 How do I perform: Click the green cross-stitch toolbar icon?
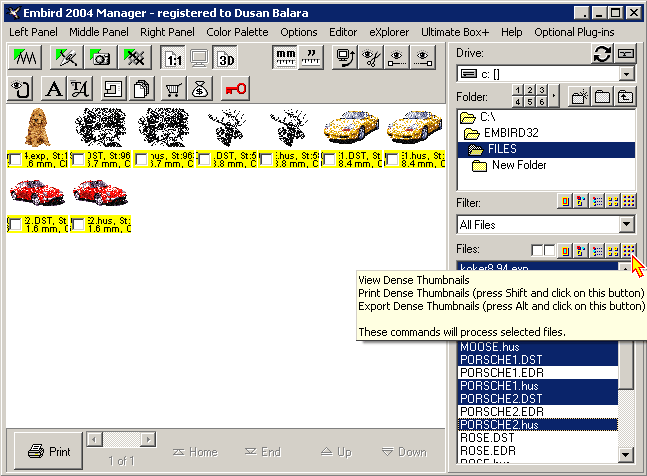coord(135,58)
